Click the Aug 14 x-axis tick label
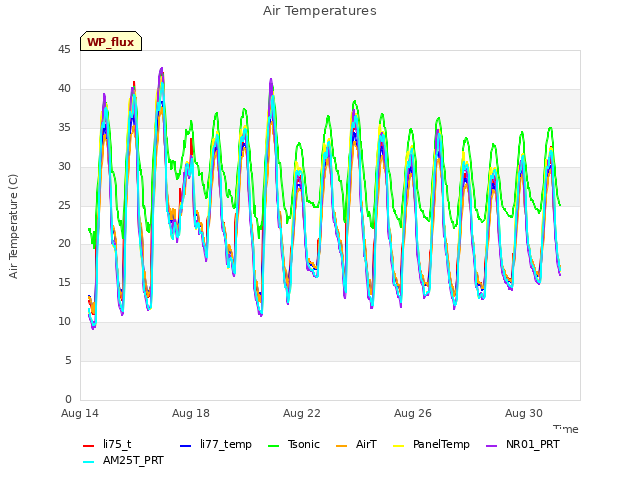Viewport: 640px width, 480px height. 80,413
